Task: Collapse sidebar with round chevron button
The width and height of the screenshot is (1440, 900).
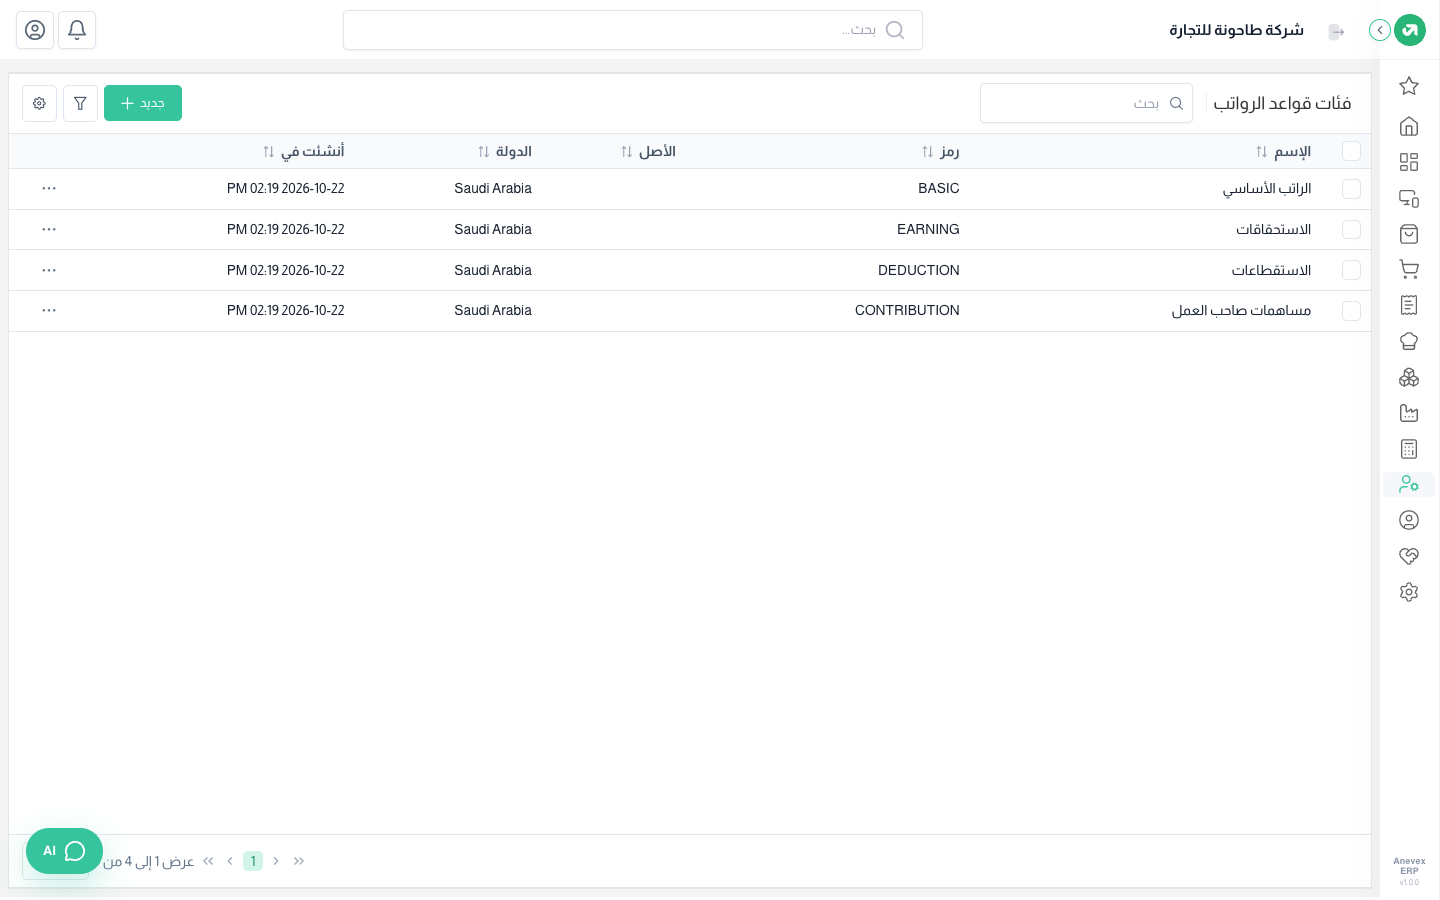Action: (1380, 30)
